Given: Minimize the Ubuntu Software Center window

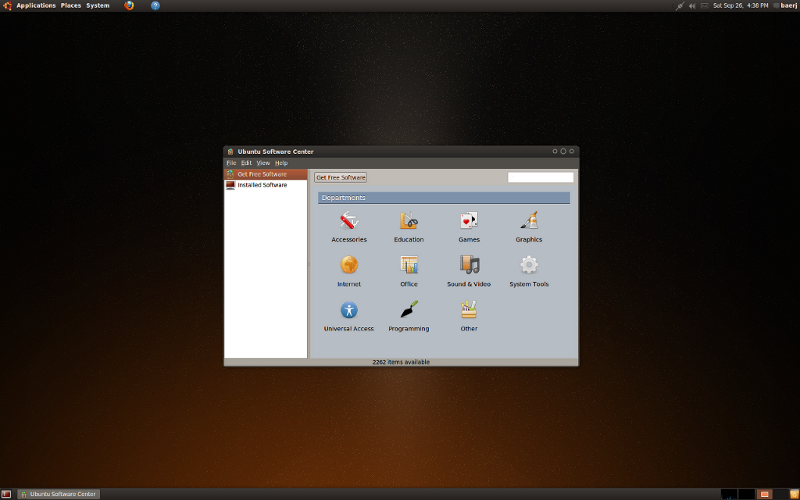Looking at the screenshot, I should [555, 151].
